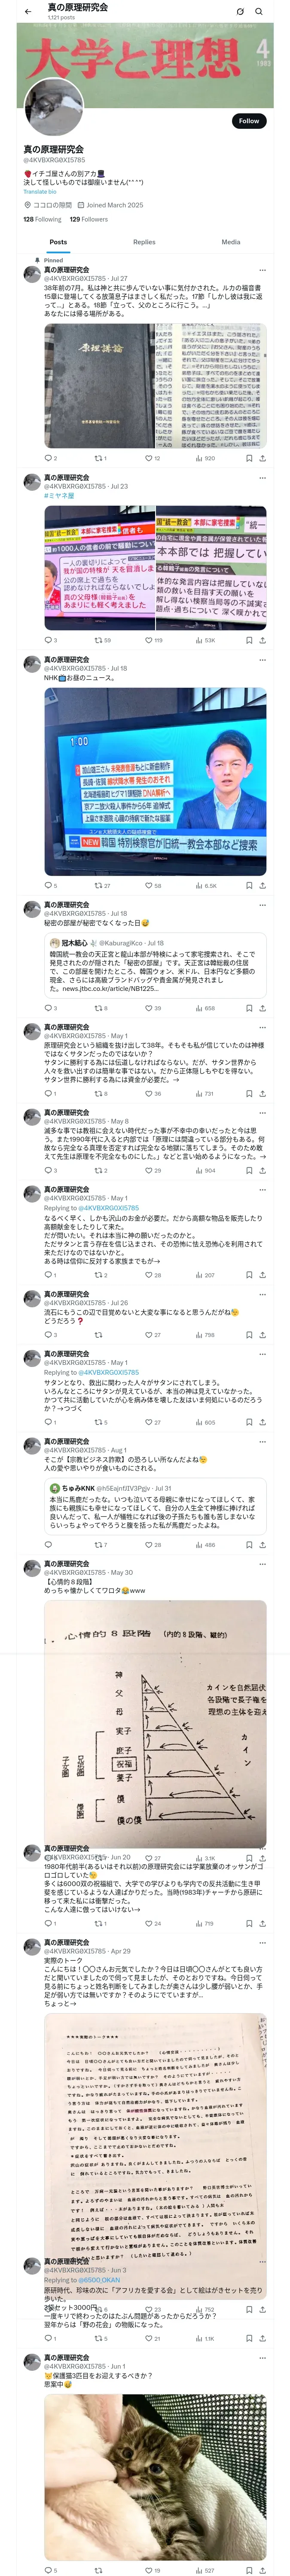Open more options on the pinned post
This screenshot has width=290, height=2576.
pyautogui.click(x=262, y=270)
